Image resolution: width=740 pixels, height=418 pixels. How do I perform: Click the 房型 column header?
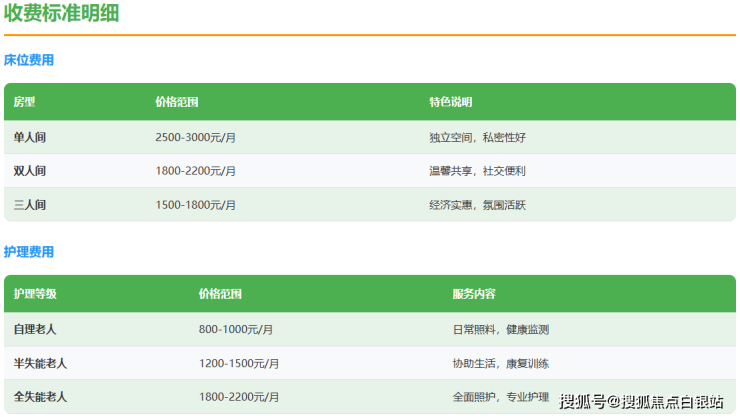pyautogui.click(x=24, y=102)
